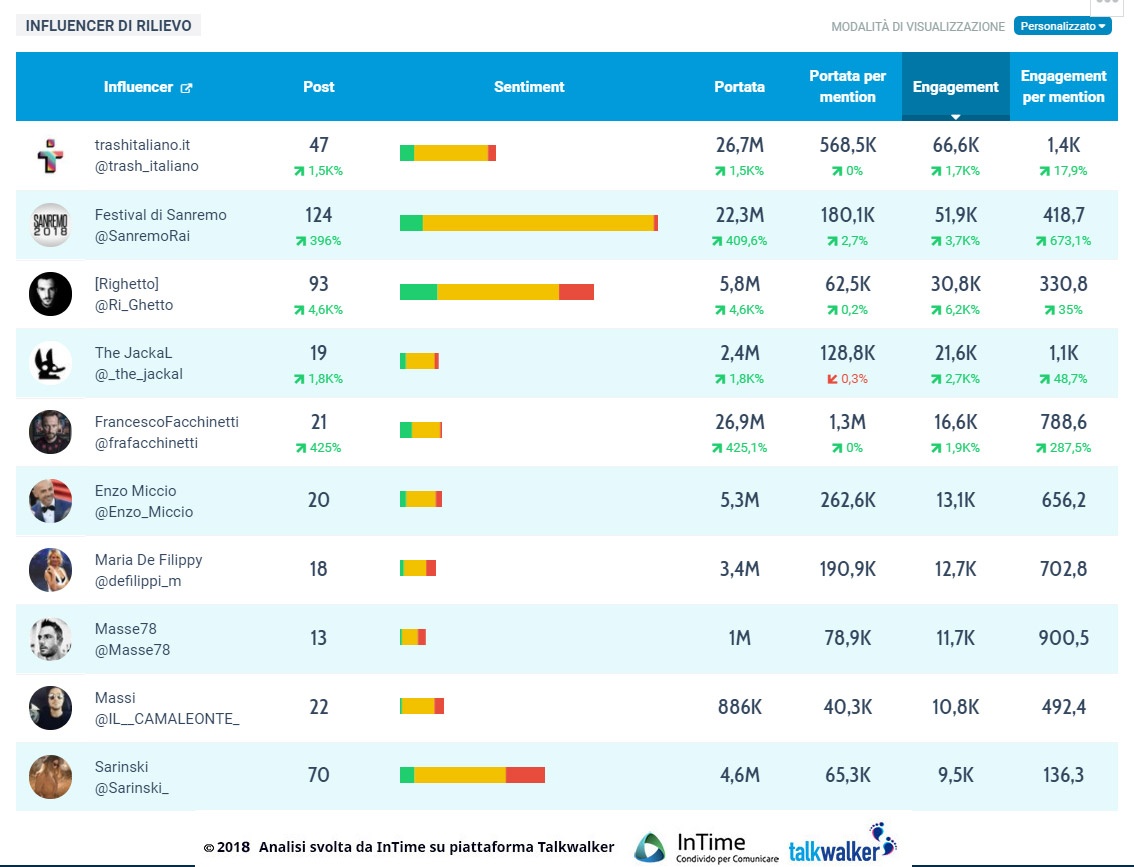
Task: Click the Engagement column header
Action: [955, 87]
